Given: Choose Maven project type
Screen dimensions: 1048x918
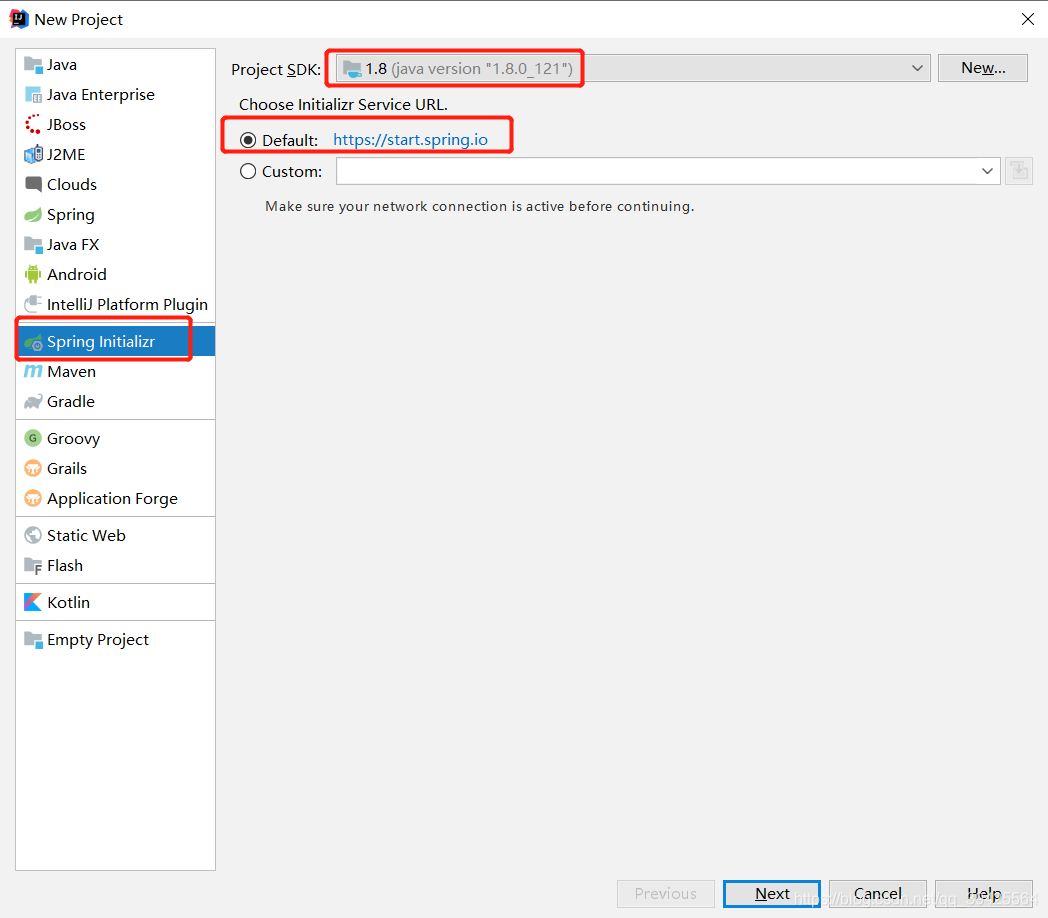Looking at the screenshot, I should tap(116, 371).
